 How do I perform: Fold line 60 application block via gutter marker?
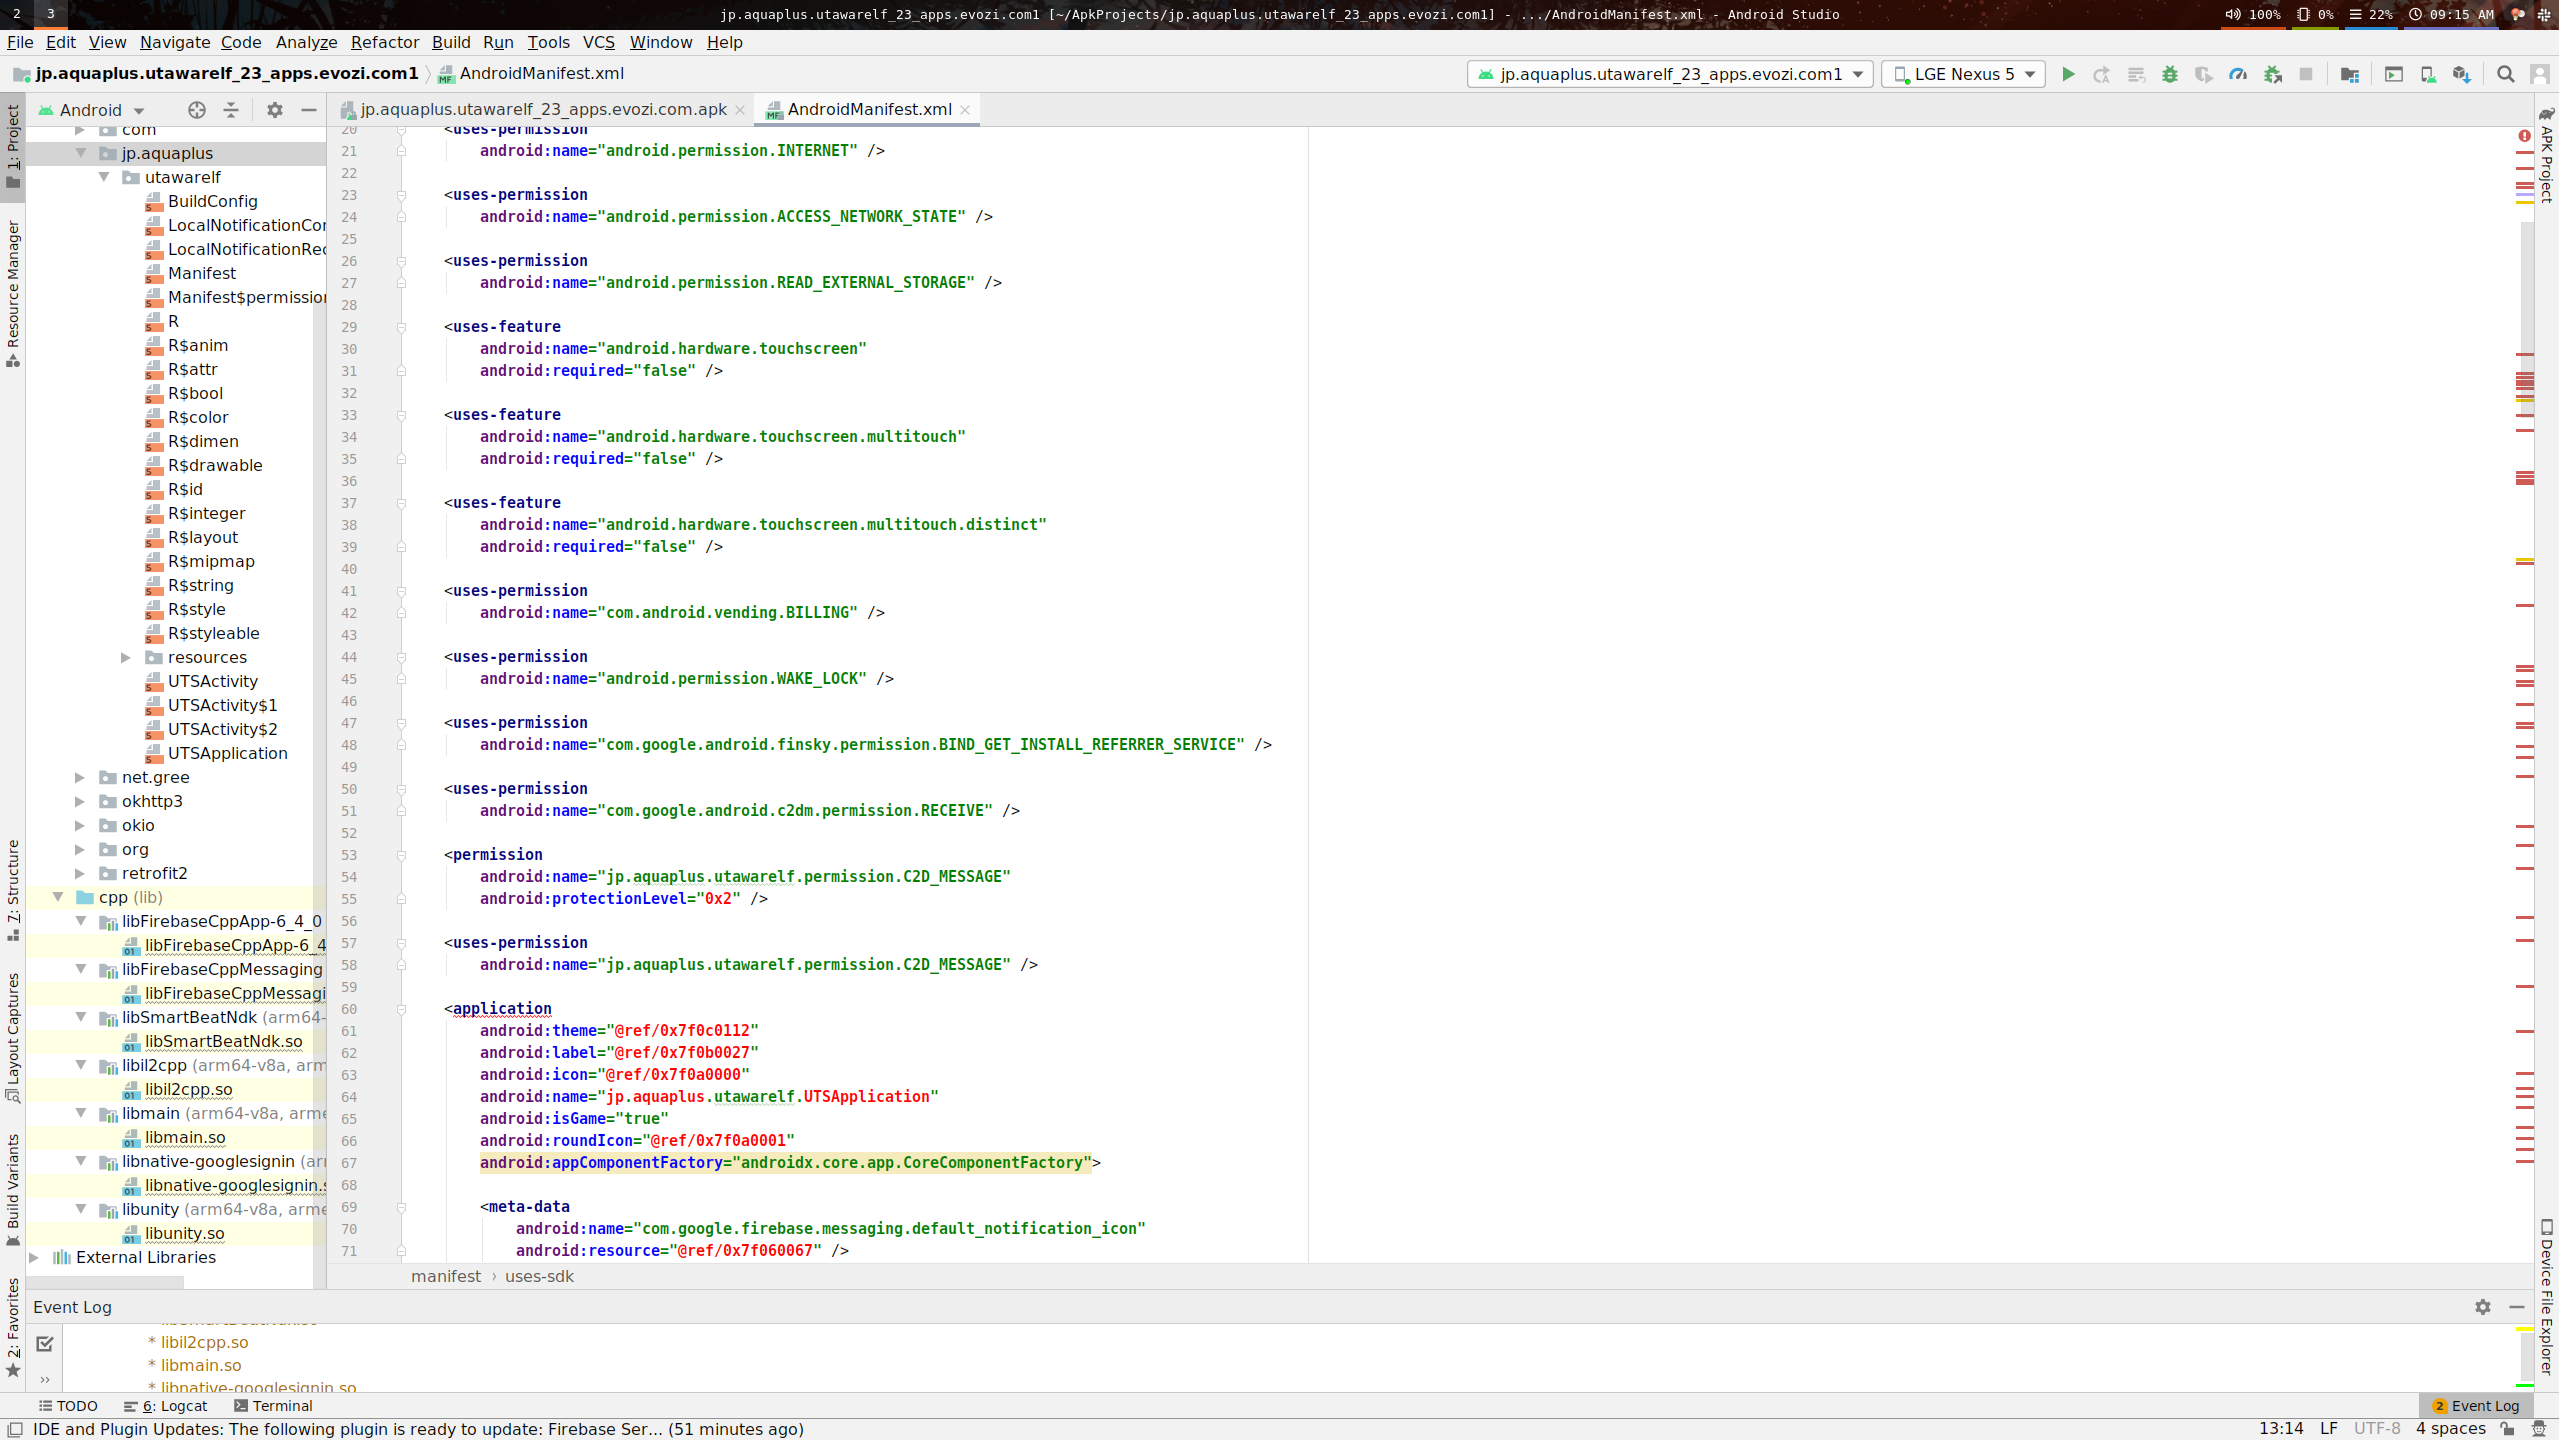tap(400, 1008)
